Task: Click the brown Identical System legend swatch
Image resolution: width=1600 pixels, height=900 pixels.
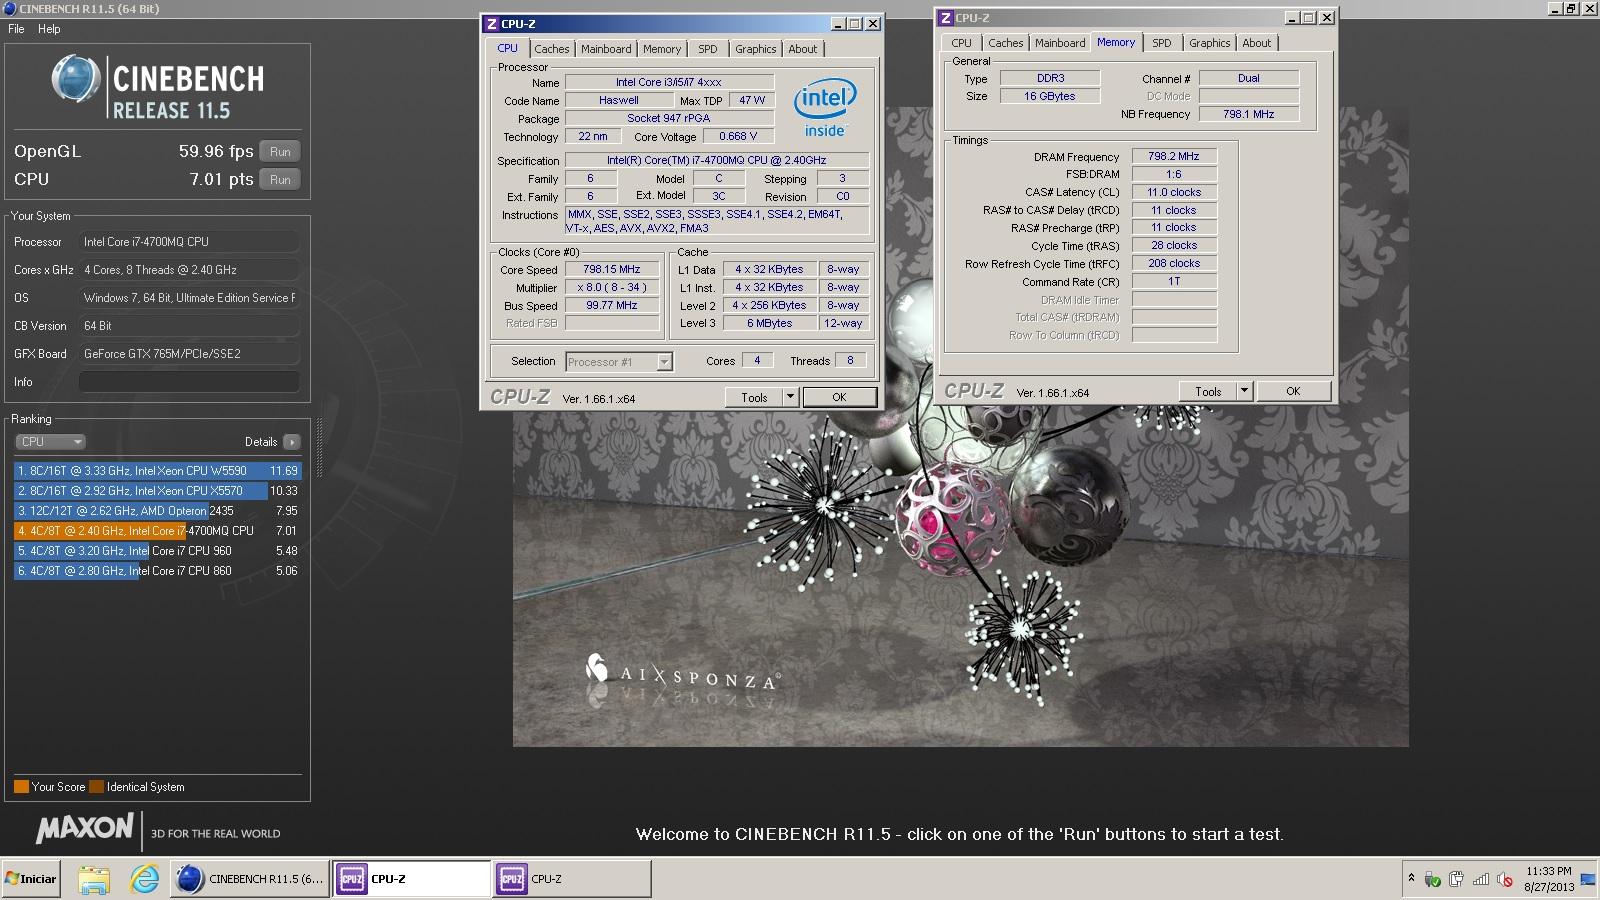Action: (x=96, y=787)
